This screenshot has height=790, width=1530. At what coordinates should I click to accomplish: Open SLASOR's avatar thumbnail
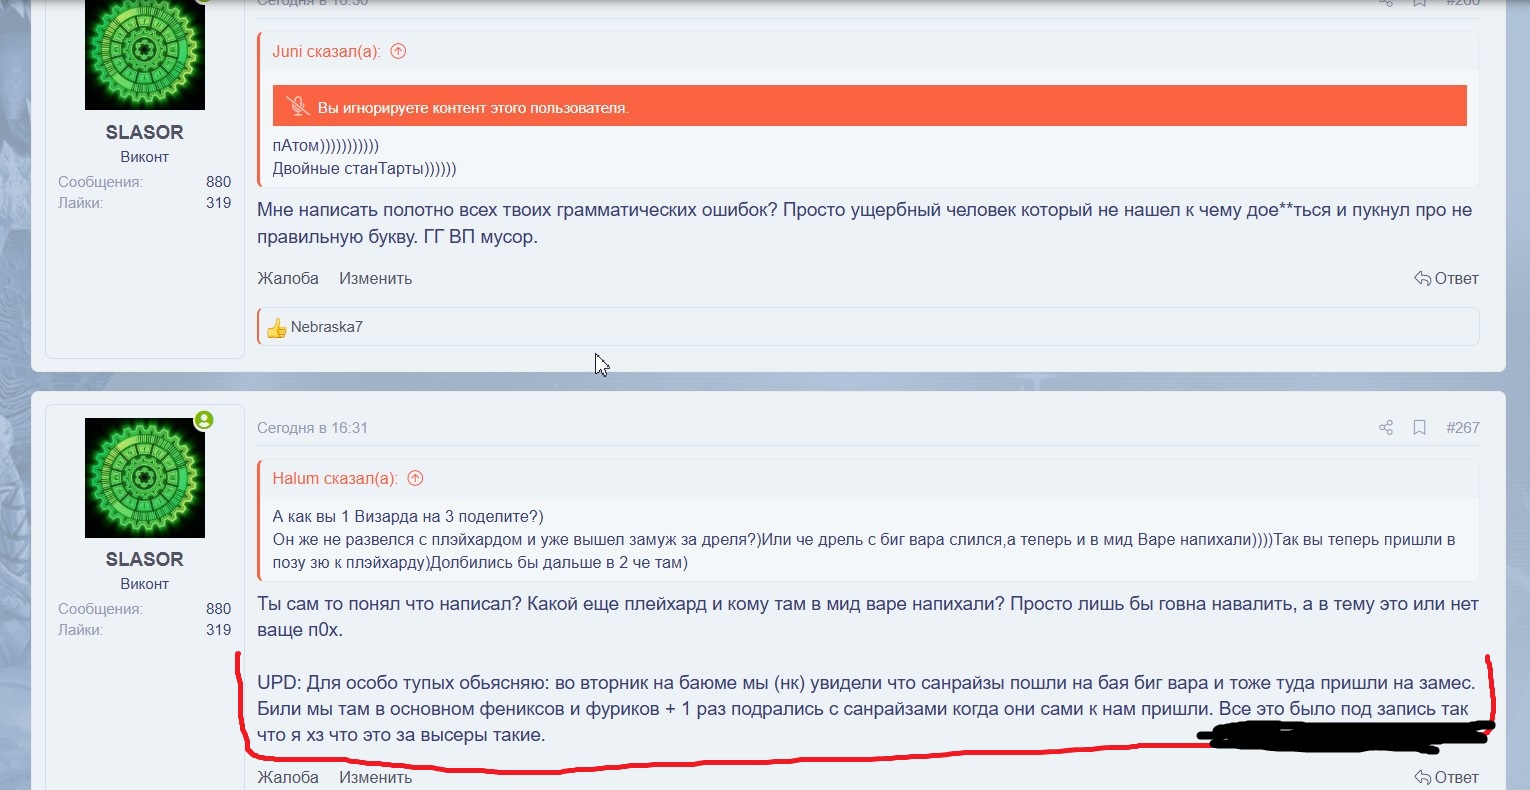(x=144, y=477)
